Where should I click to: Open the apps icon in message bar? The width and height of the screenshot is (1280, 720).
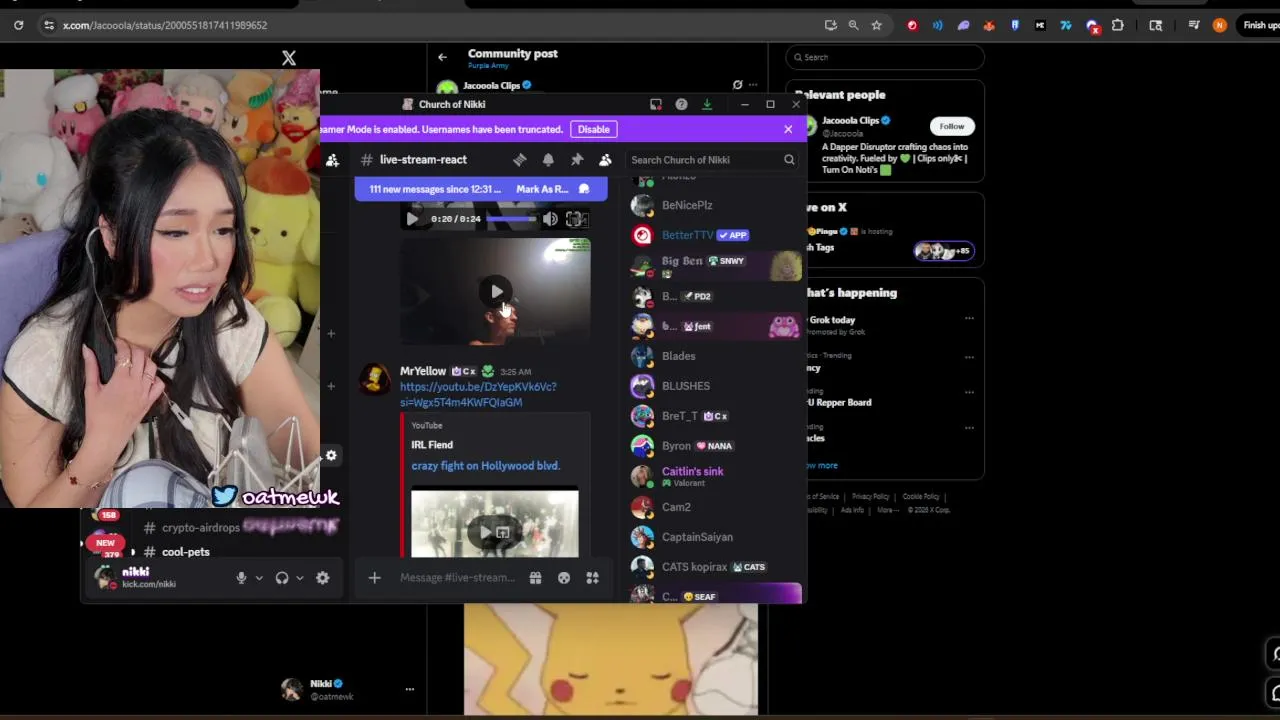592,577
